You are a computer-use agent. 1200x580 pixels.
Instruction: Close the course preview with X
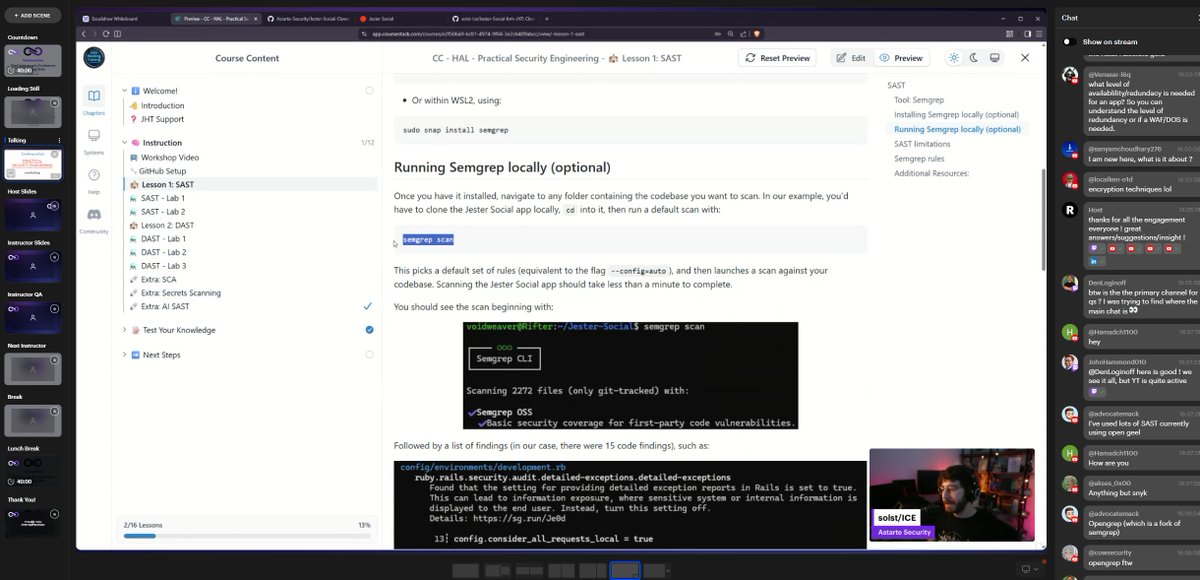point(1025,58)
